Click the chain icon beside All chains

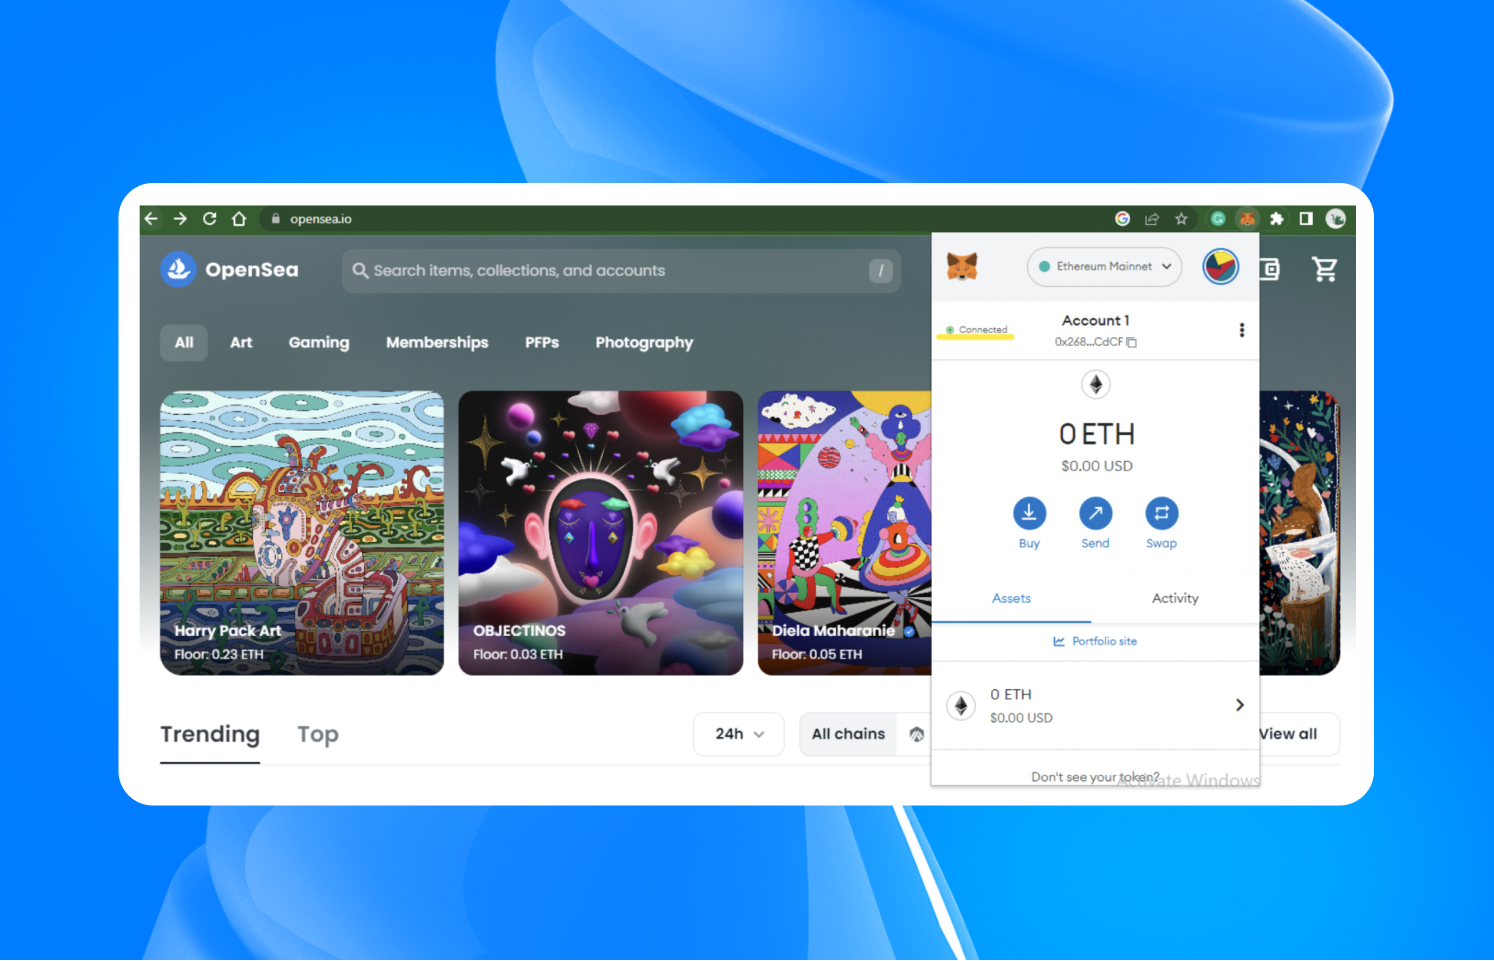[x=916, y=734]
